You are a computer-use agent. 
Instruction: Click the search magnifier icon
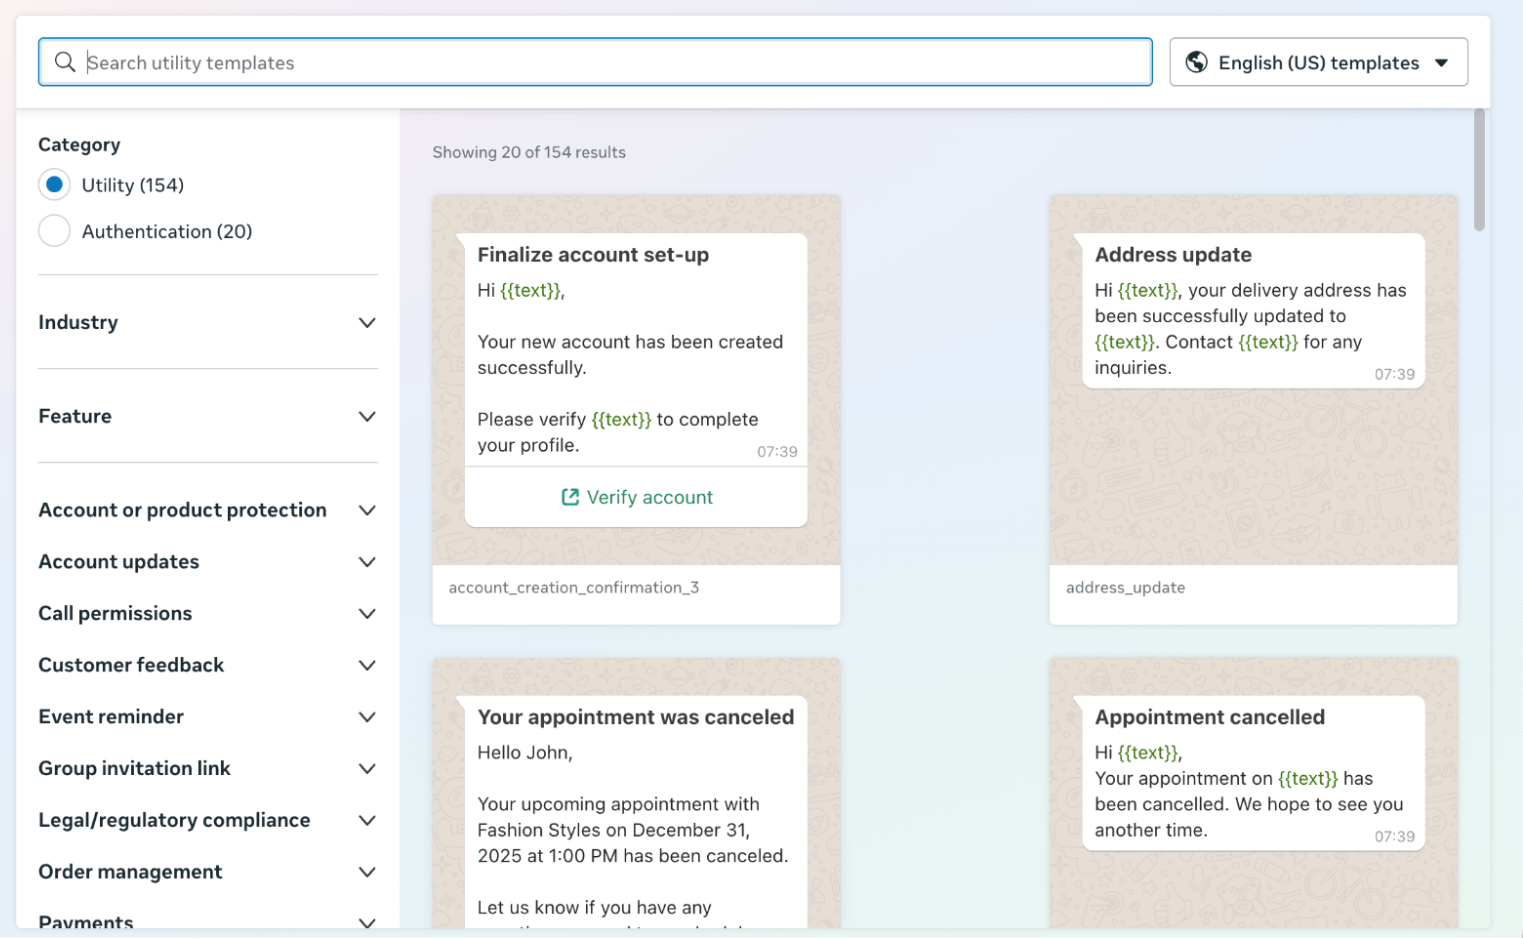click(x=65, y=62)
